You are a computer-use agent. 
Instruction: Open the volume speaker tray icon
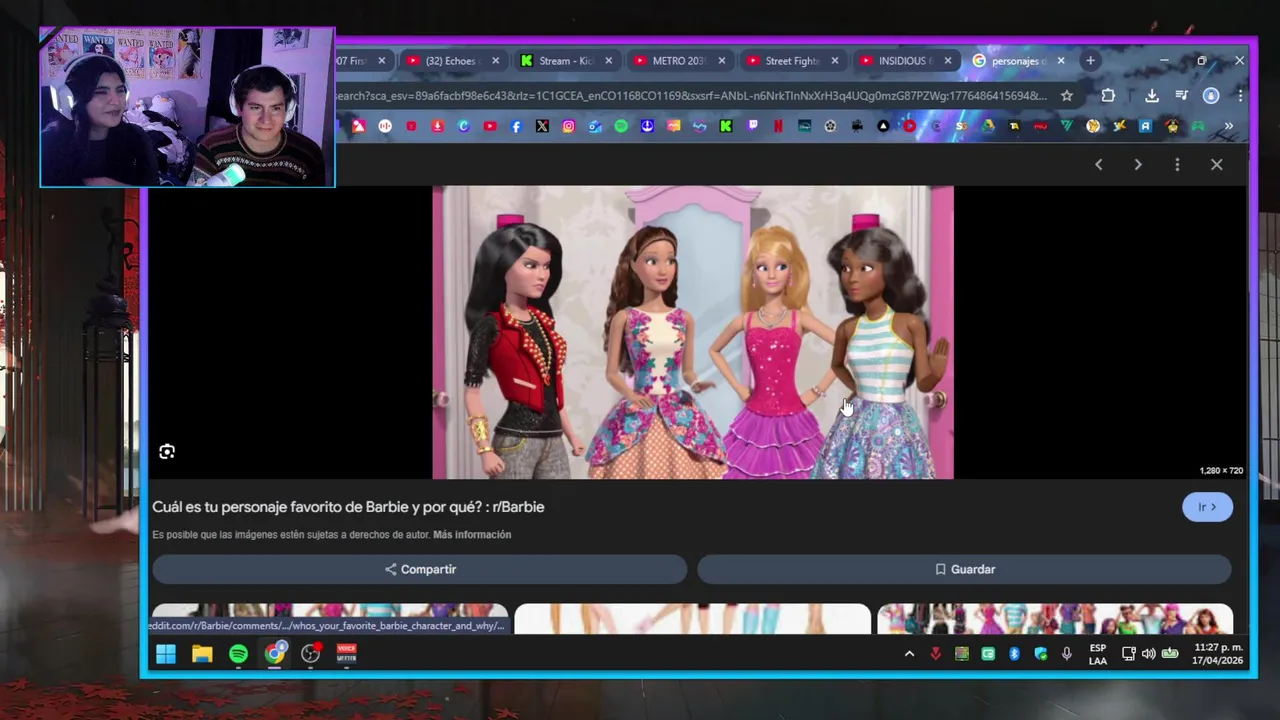(x=1148, y=654)
